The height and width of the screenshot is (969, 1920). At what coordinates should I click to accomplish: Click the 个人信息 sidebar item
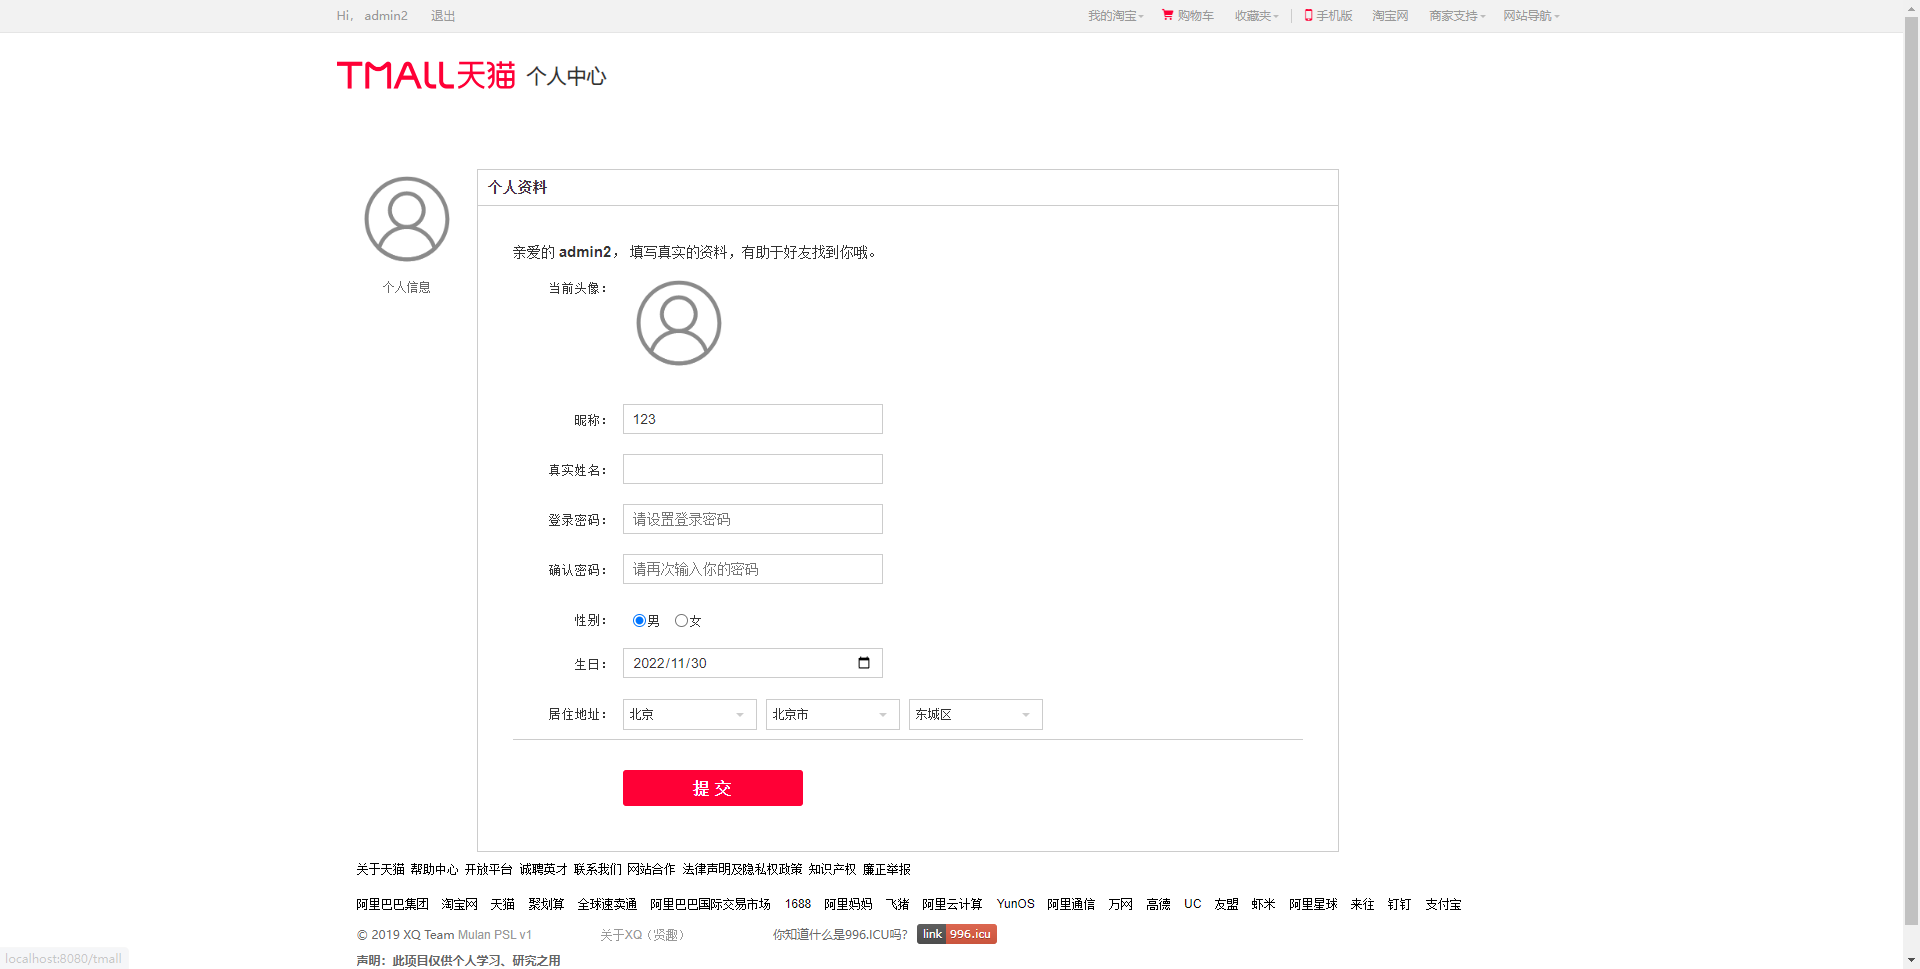407,287
